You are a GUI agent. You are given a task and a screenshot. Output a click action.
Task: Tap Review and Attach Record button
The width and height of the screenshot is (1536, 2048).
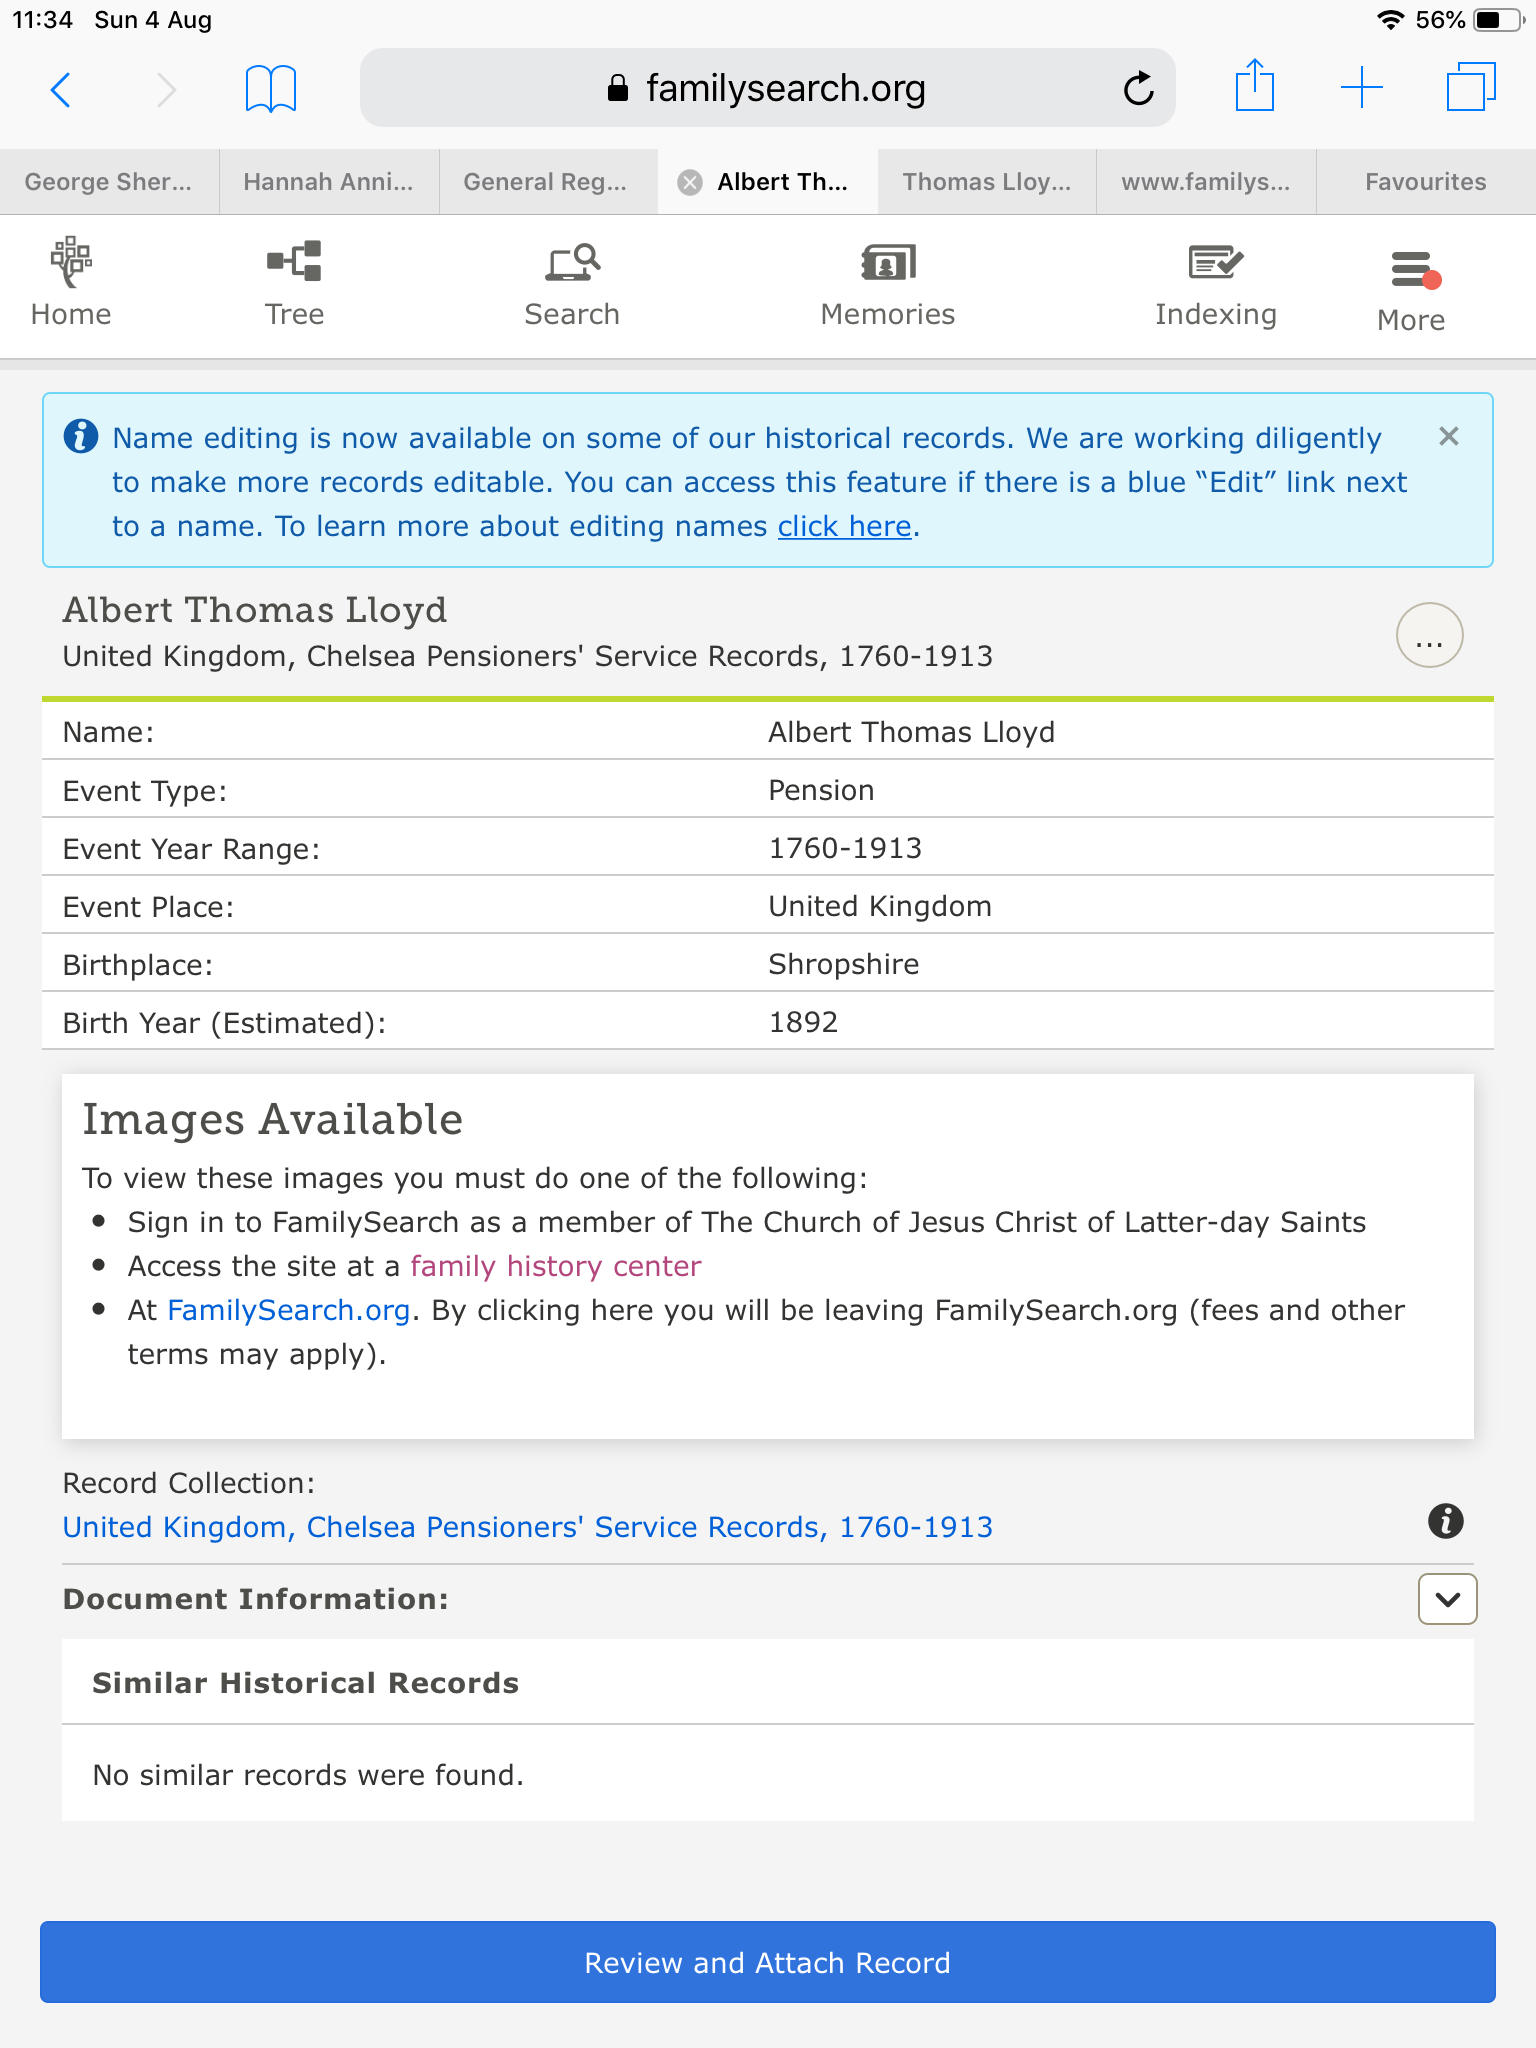click(768, 1962)
